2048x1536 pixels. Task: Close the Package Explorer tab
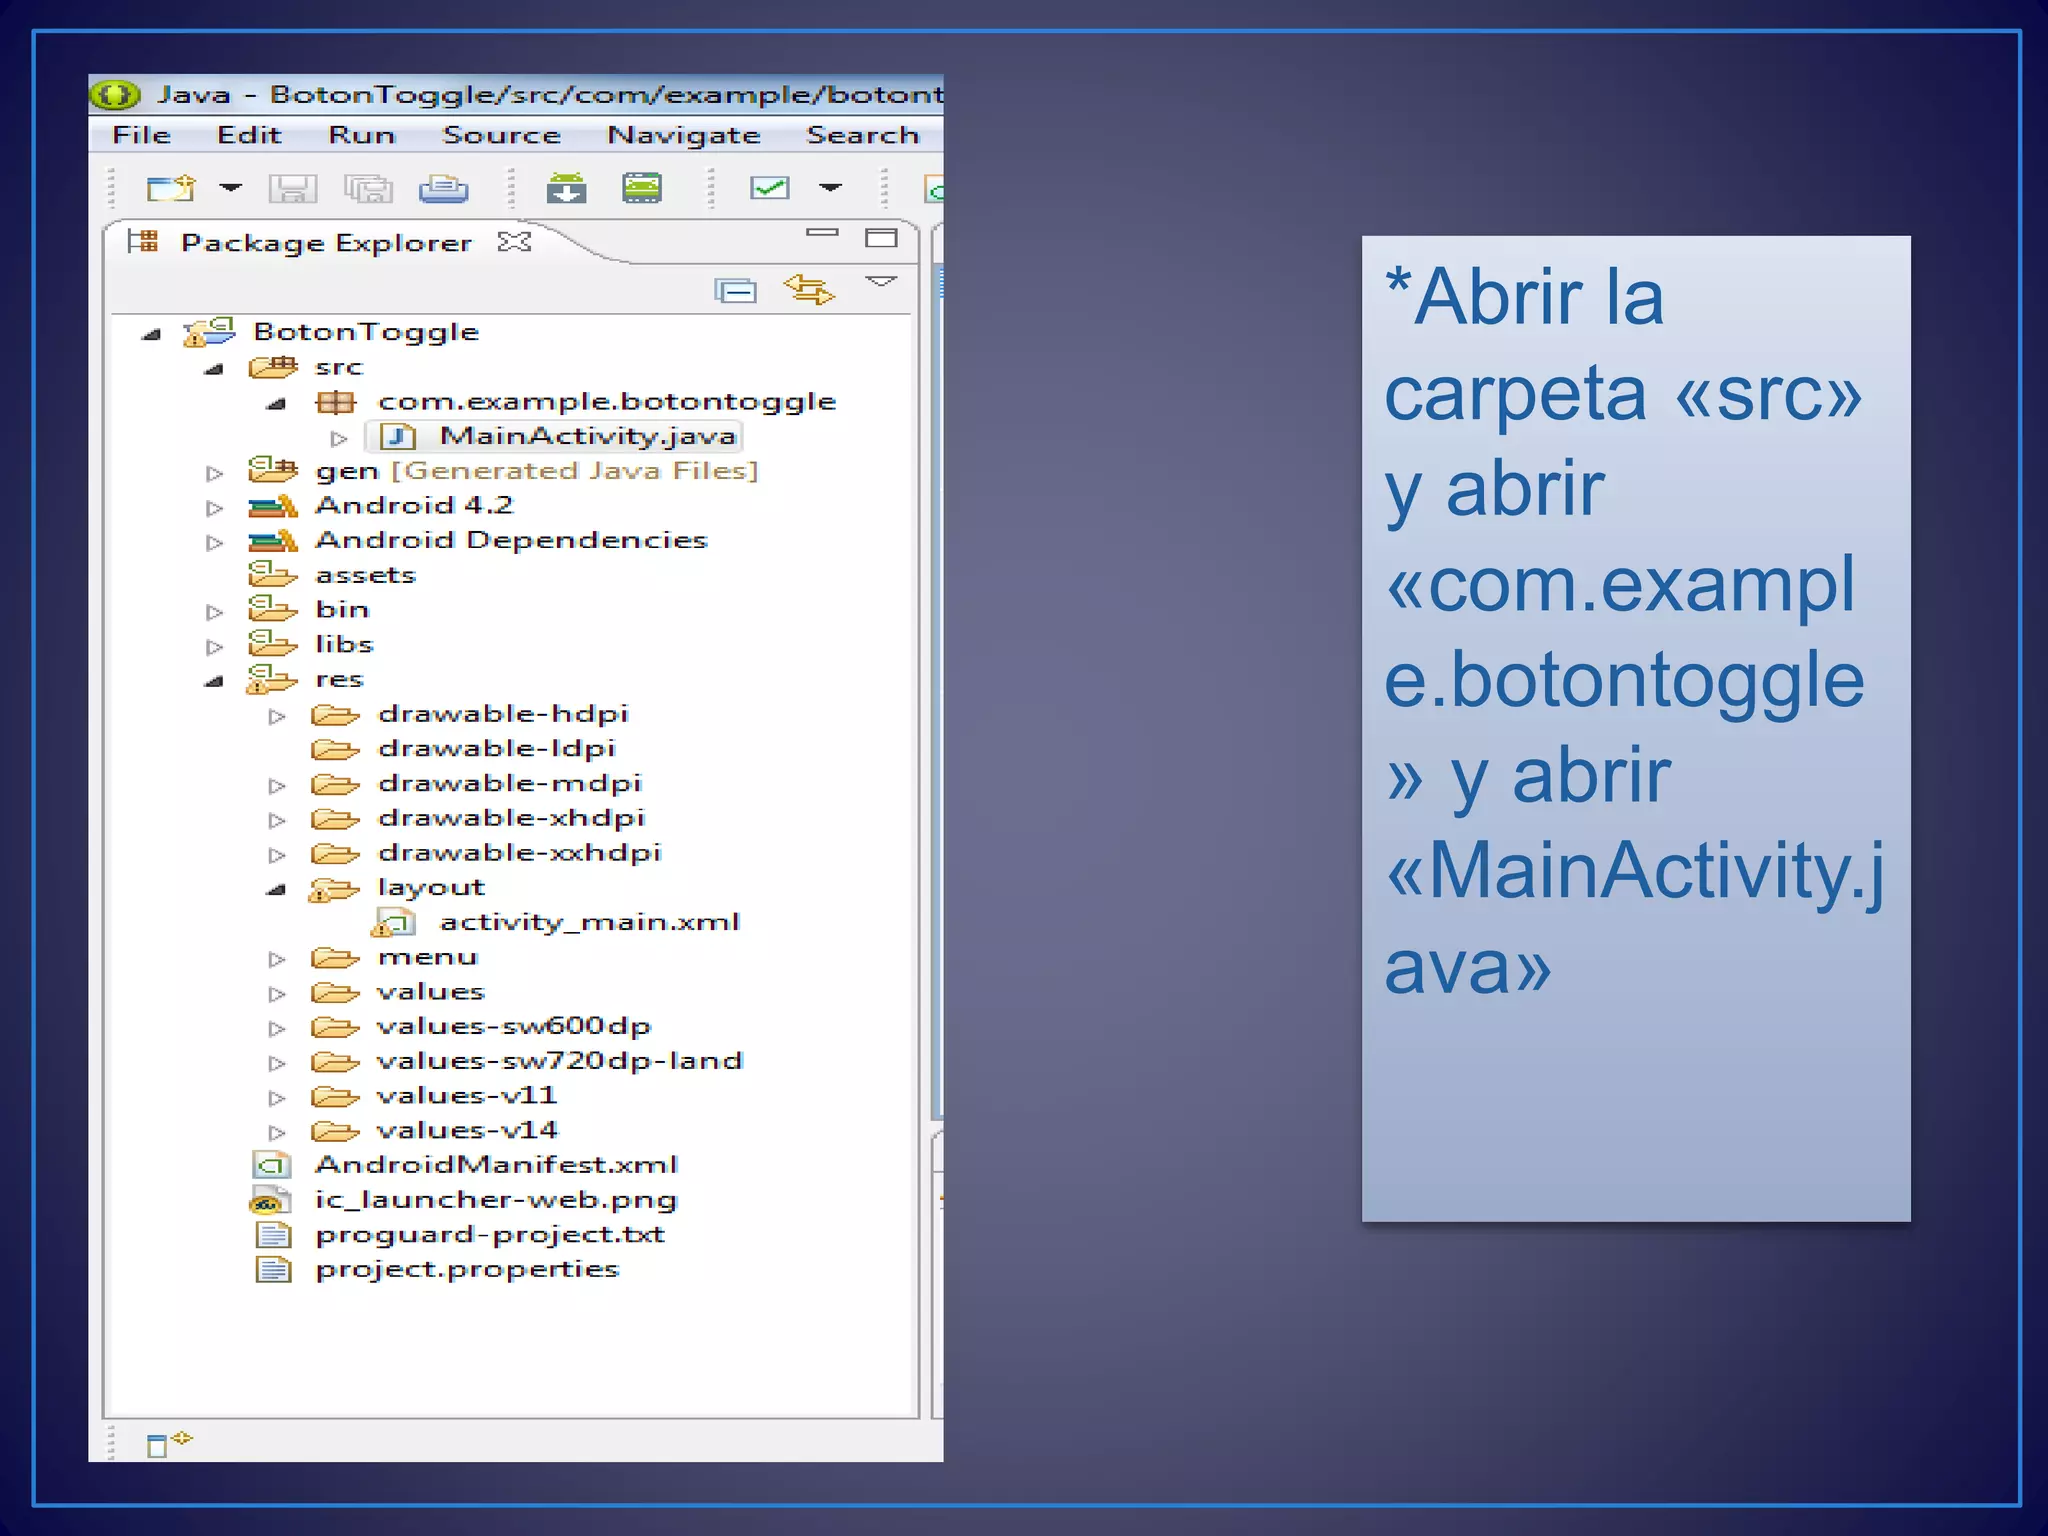tap(514, 242)
